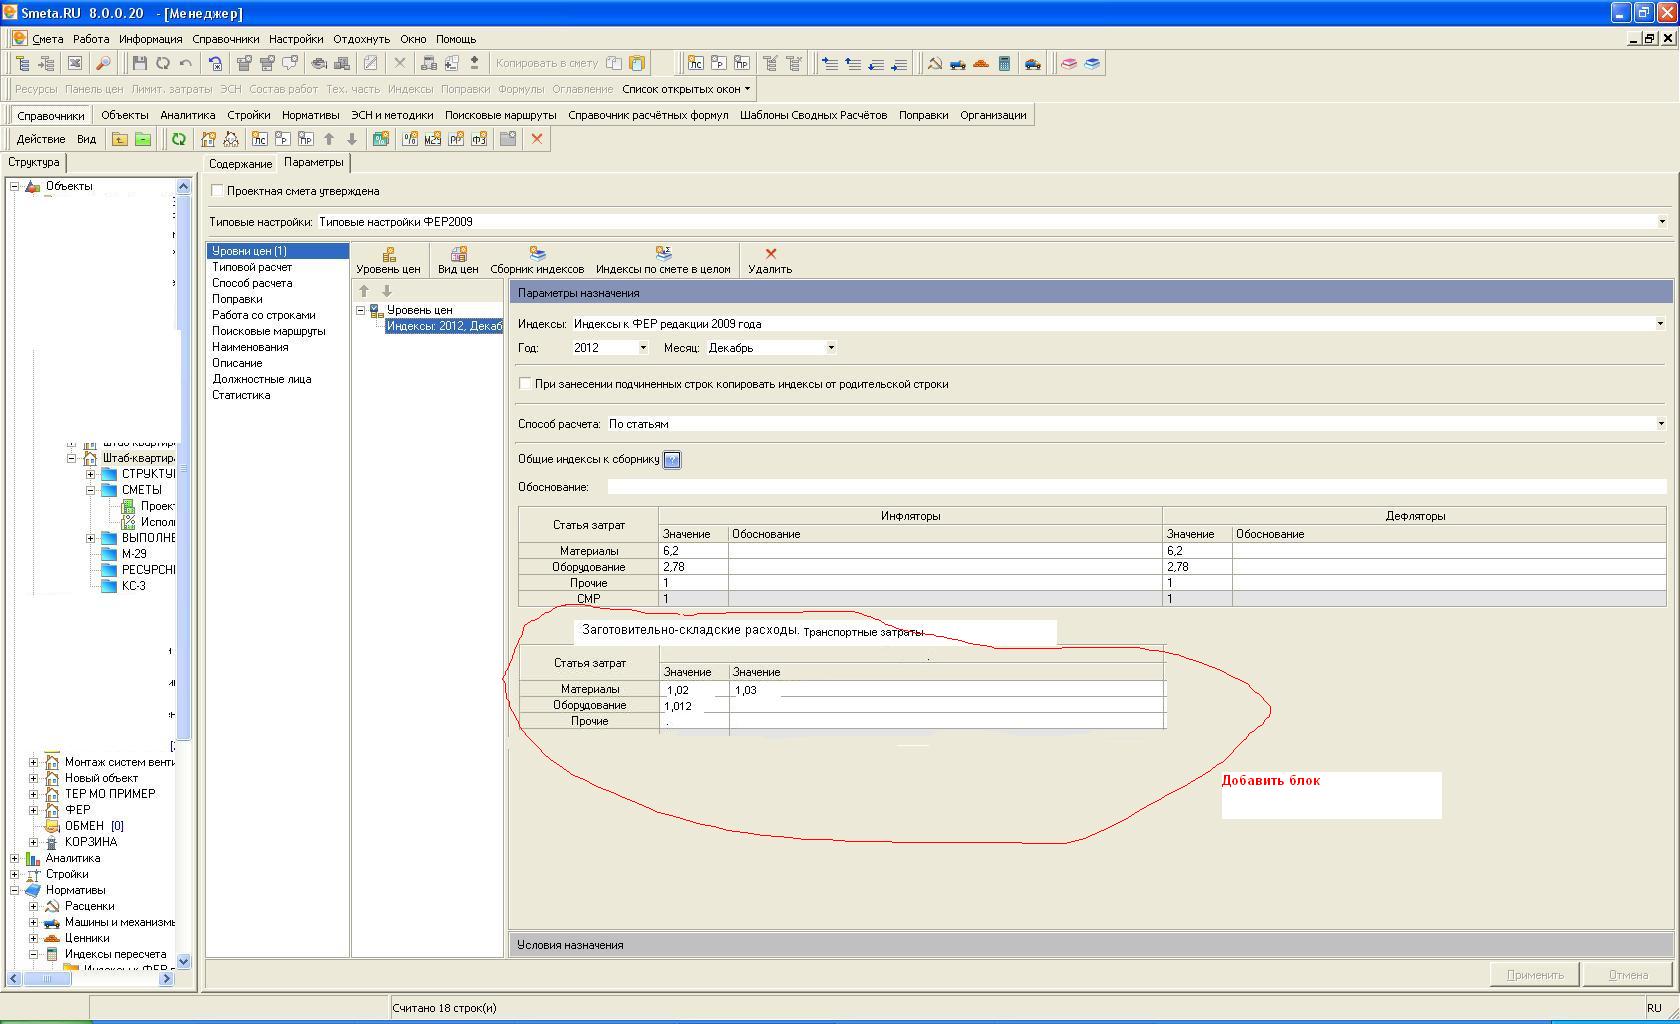Viewport: 1680px width, 1024px height.
Task: Open the Год 2012 dropdown
Action: coord(643,348)
